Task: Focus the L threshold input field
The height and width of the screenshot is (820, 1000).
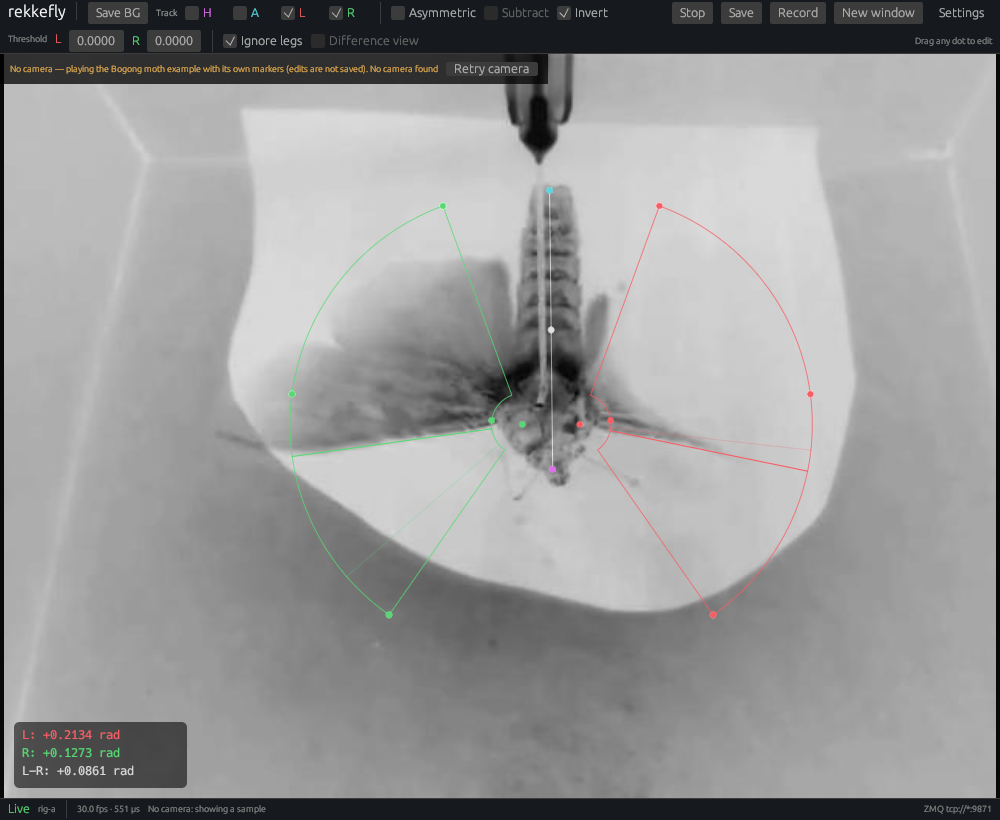Action: [96, 41]
